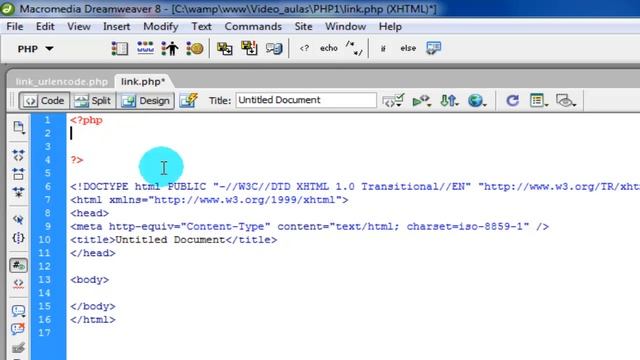Toggle line numbers in coding toolbar
The width and height of the screenshot is (640, 360).
[18, 265]
